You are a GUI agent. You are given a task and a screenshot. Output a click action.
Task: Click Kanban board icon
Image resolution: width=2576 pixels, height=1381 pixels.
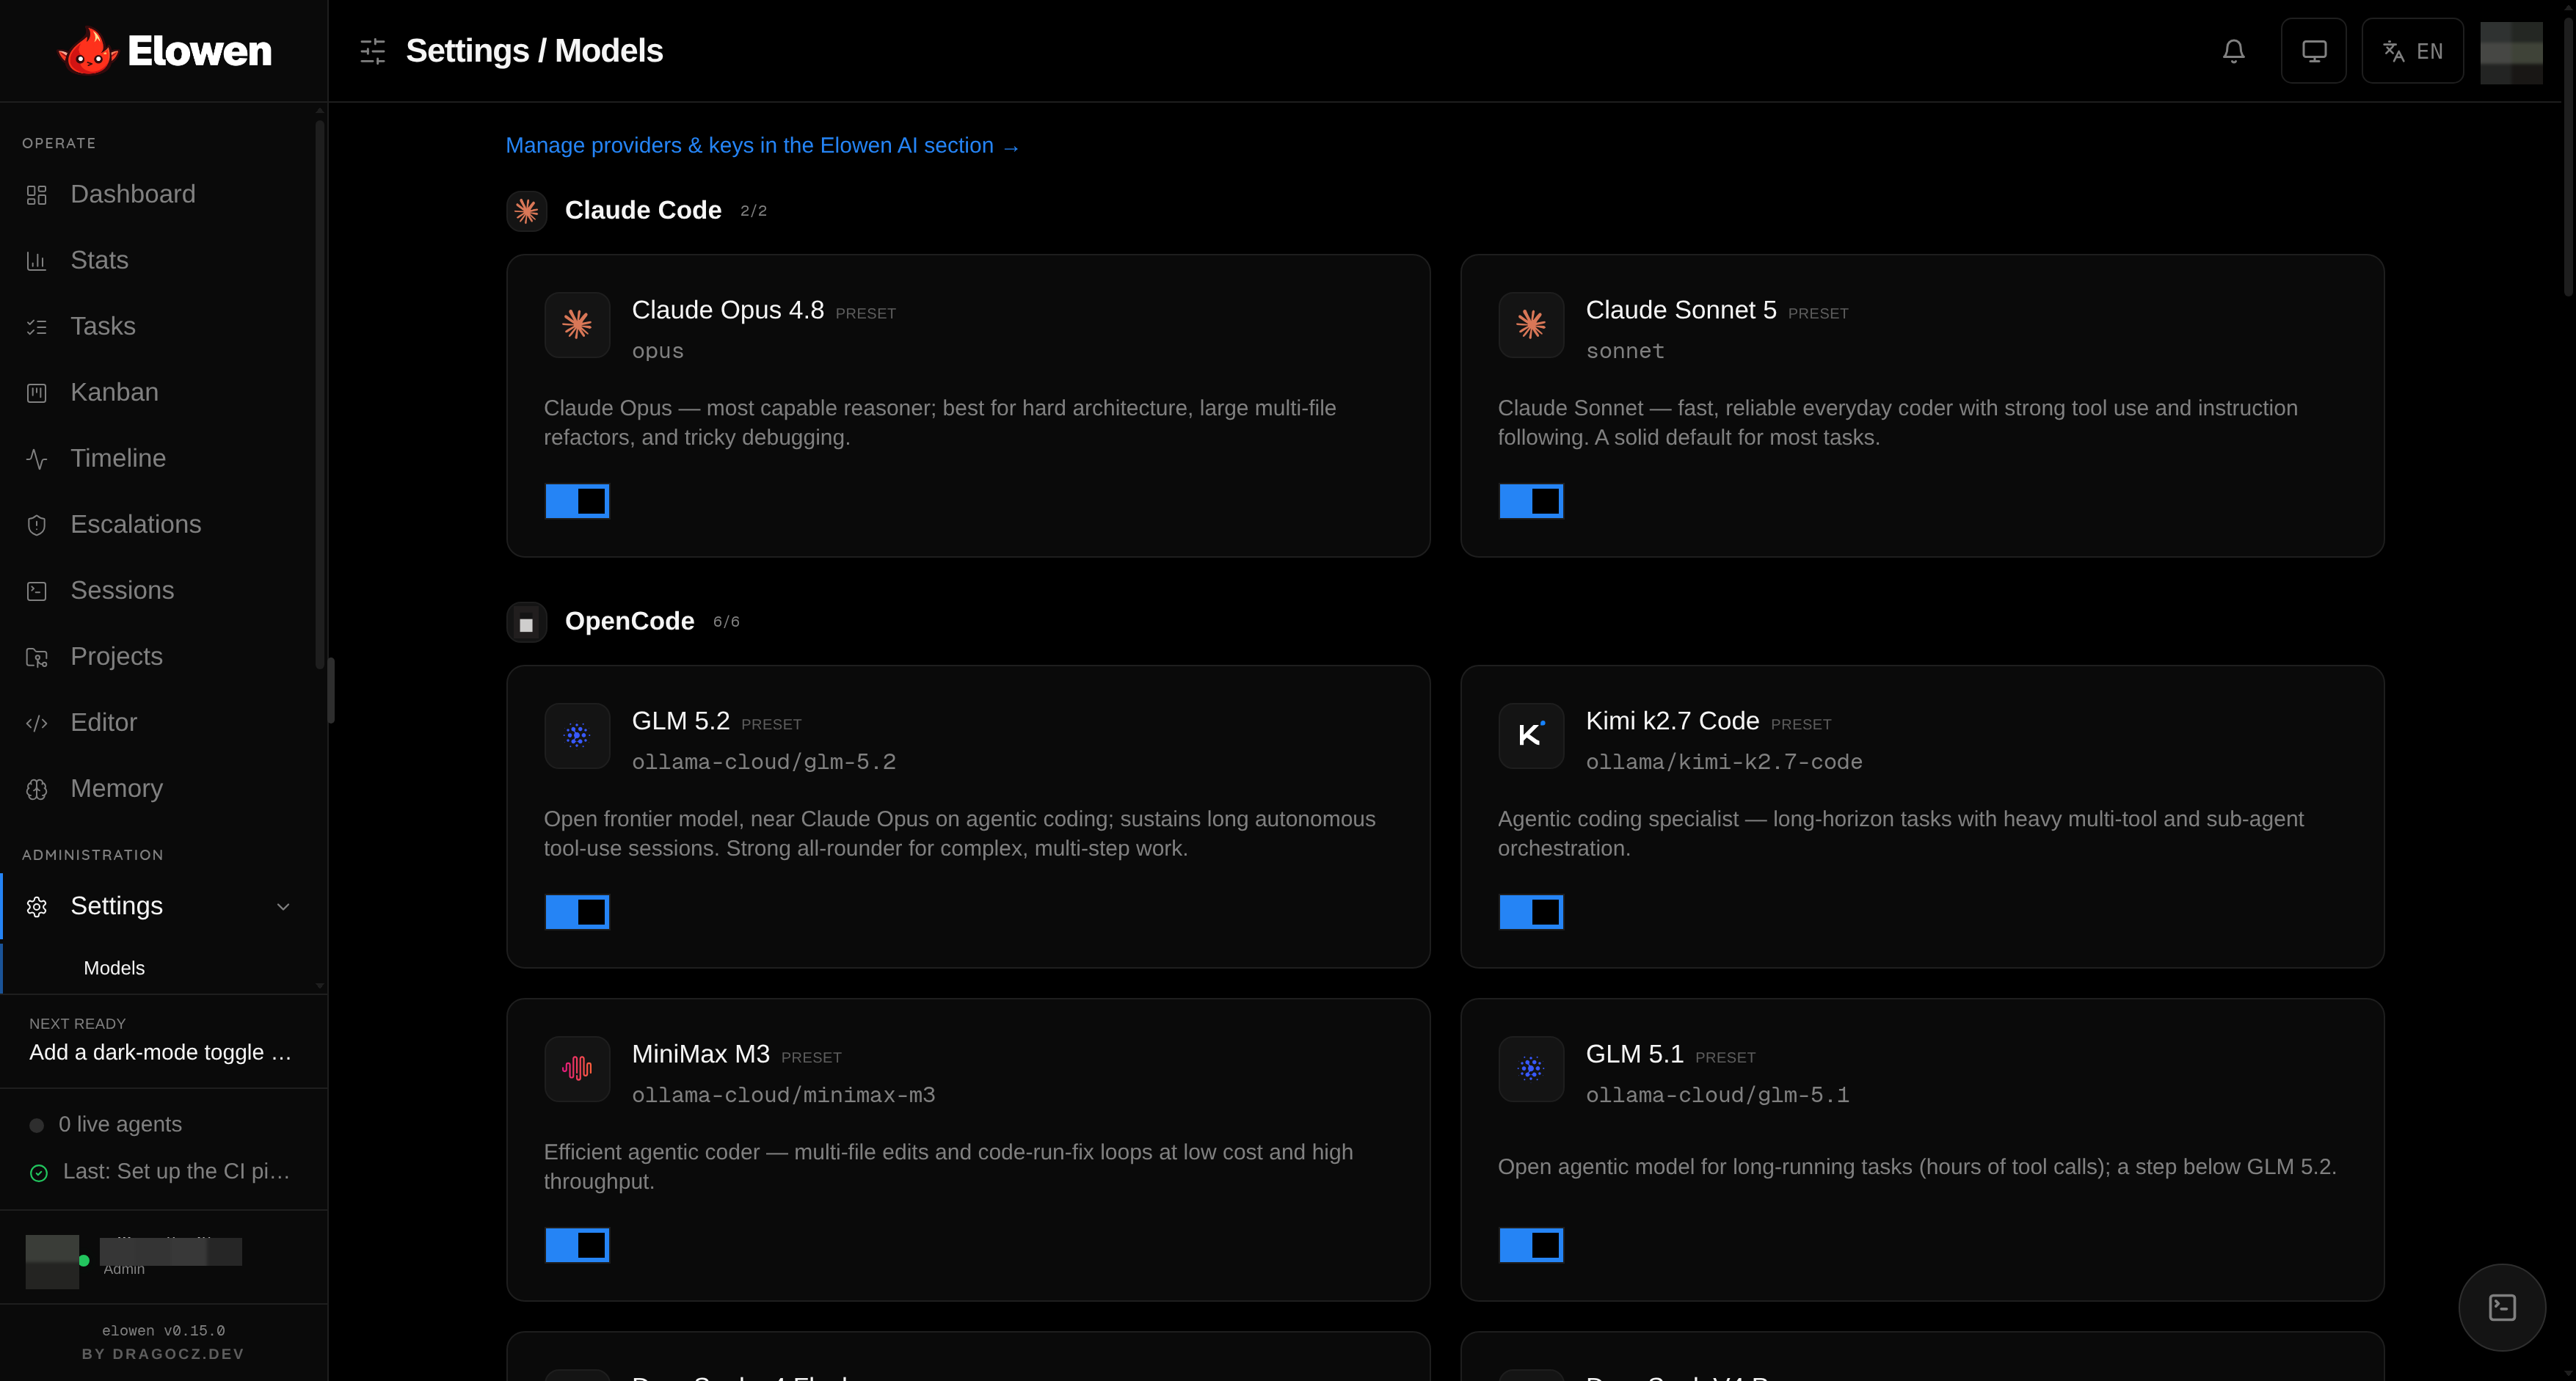click(37, 393)
